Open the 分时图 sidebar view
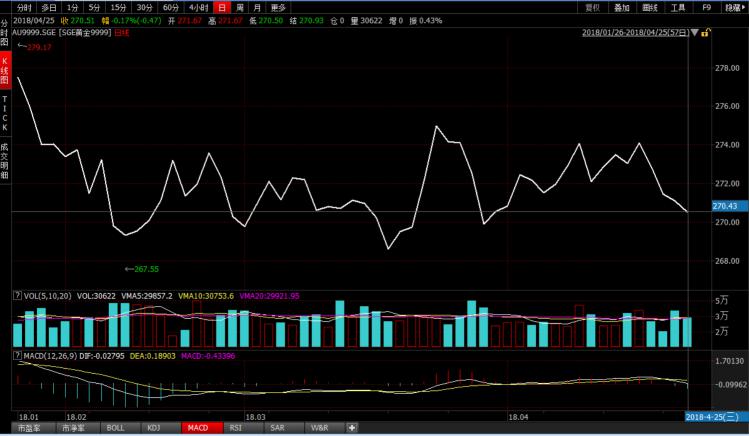 (x=5, y=33)
